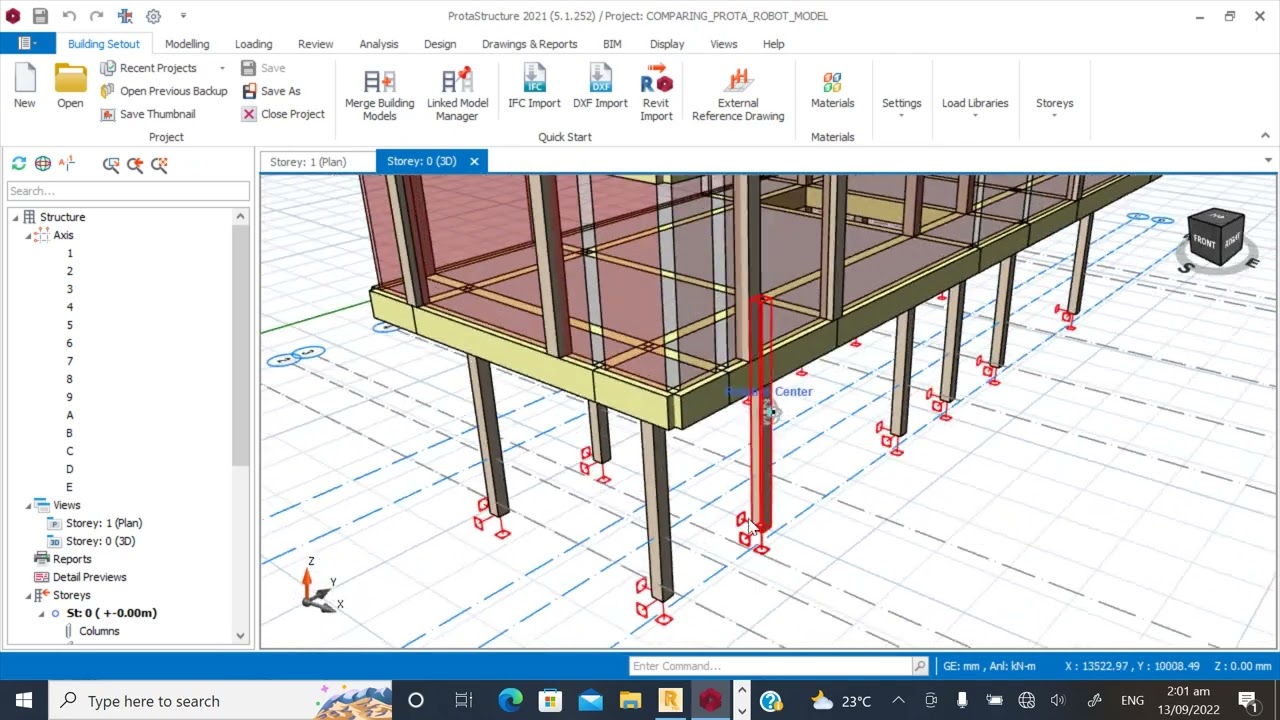Click Close Project
Viewport: 1280px width, 720px height.
click(x=283, y=114)
